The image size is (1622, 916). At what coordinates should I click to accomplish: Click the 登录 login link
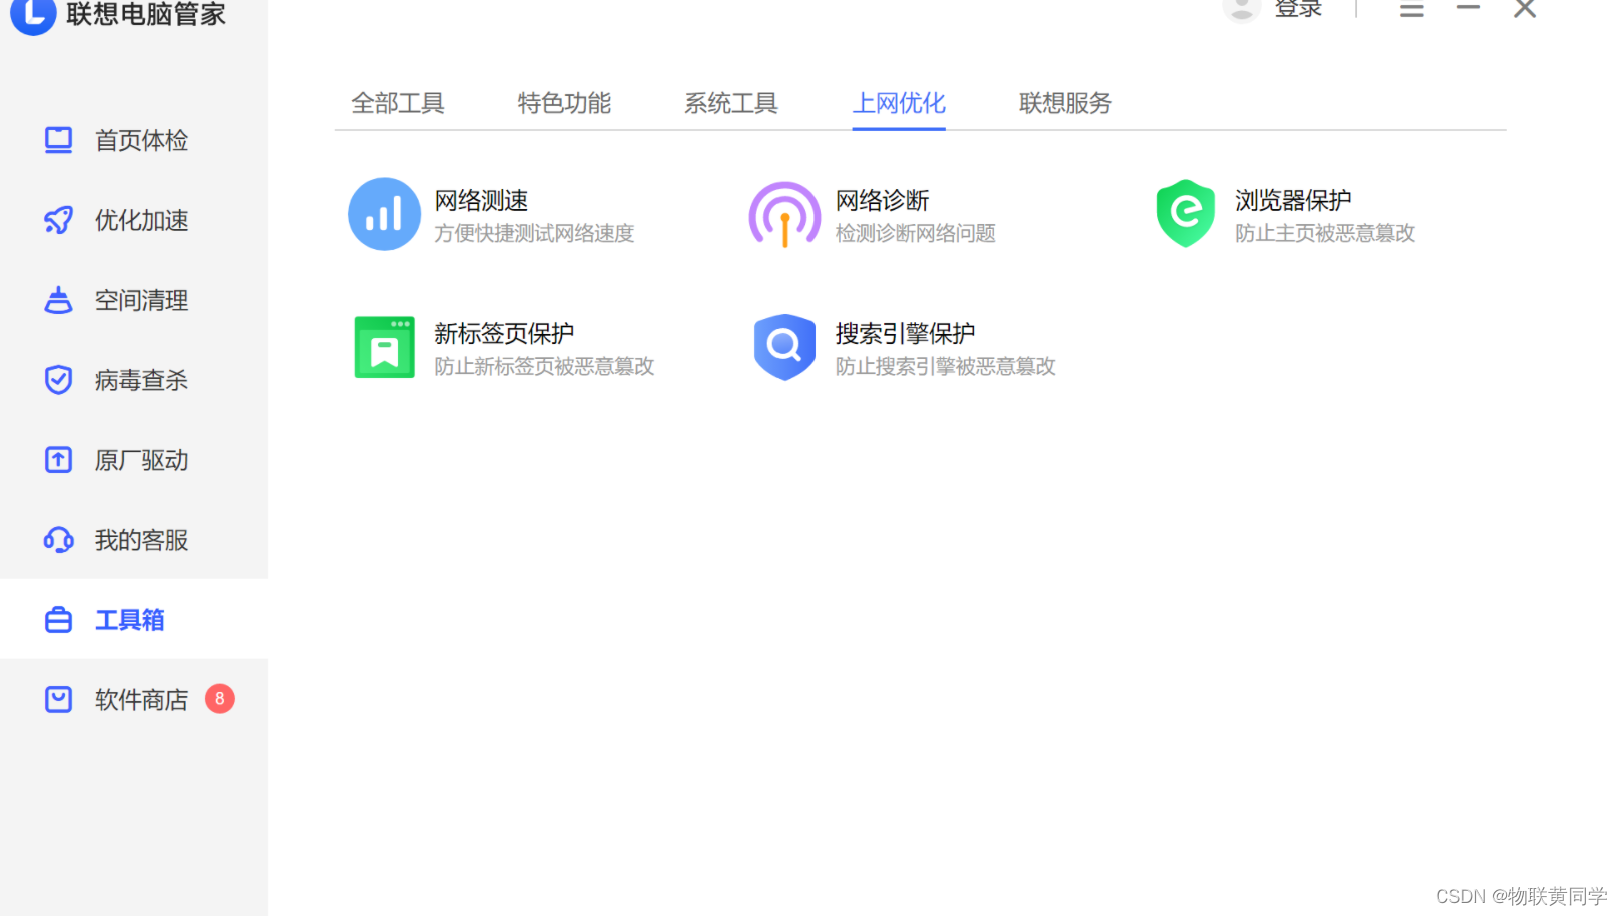pos(1298,9)
